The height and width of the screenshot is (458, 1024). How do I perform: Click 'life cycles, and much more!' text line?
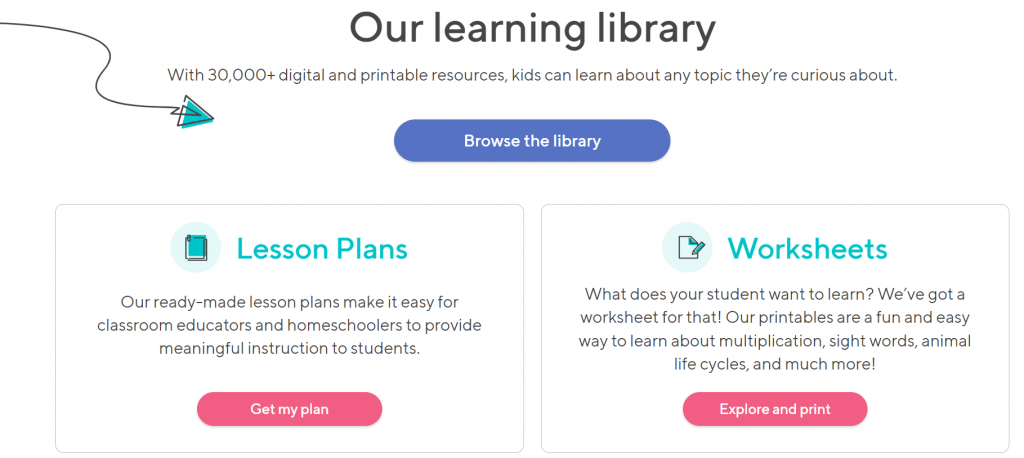pyautogui.click(x=775, y=364)
